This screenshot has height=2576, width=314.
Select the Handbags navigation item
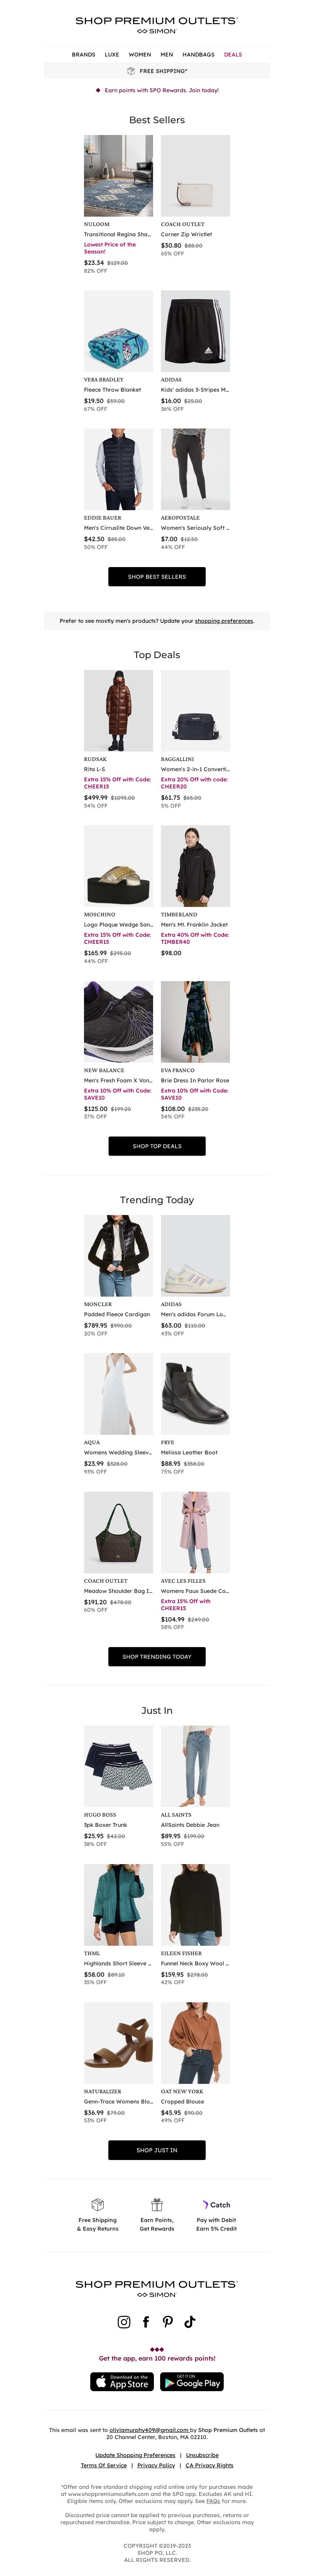(198, 55)
